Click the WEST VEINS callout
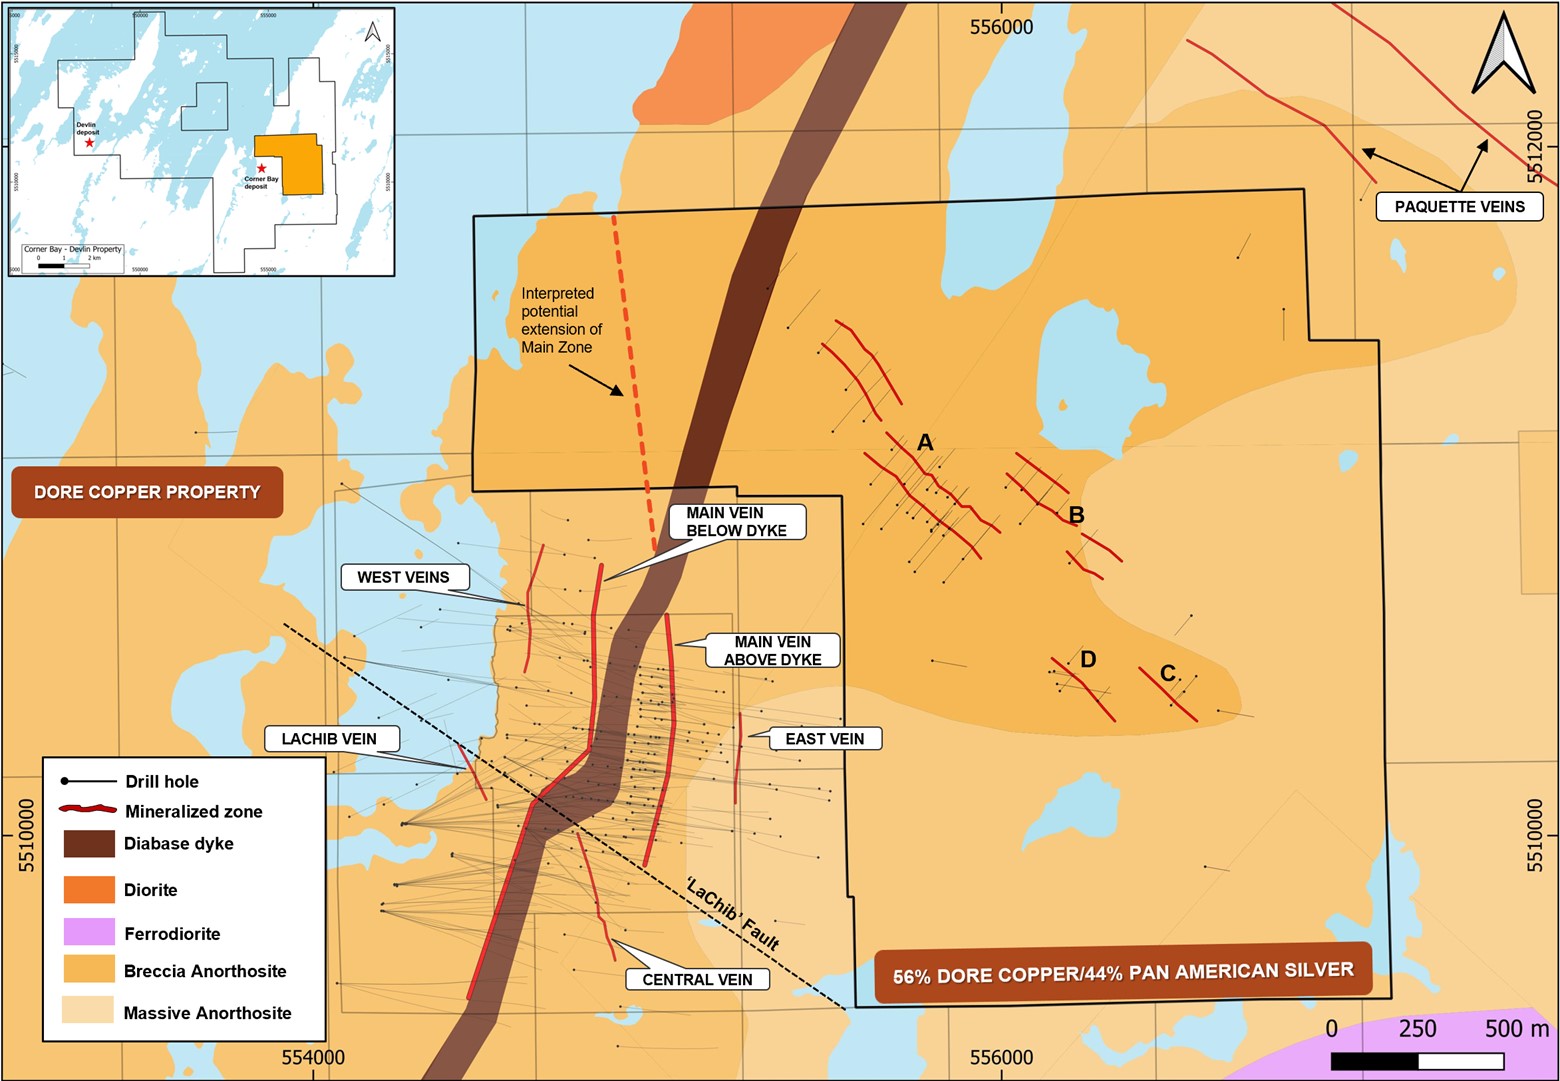Screen dimensions: 1560x1081 tap(403, 577)
